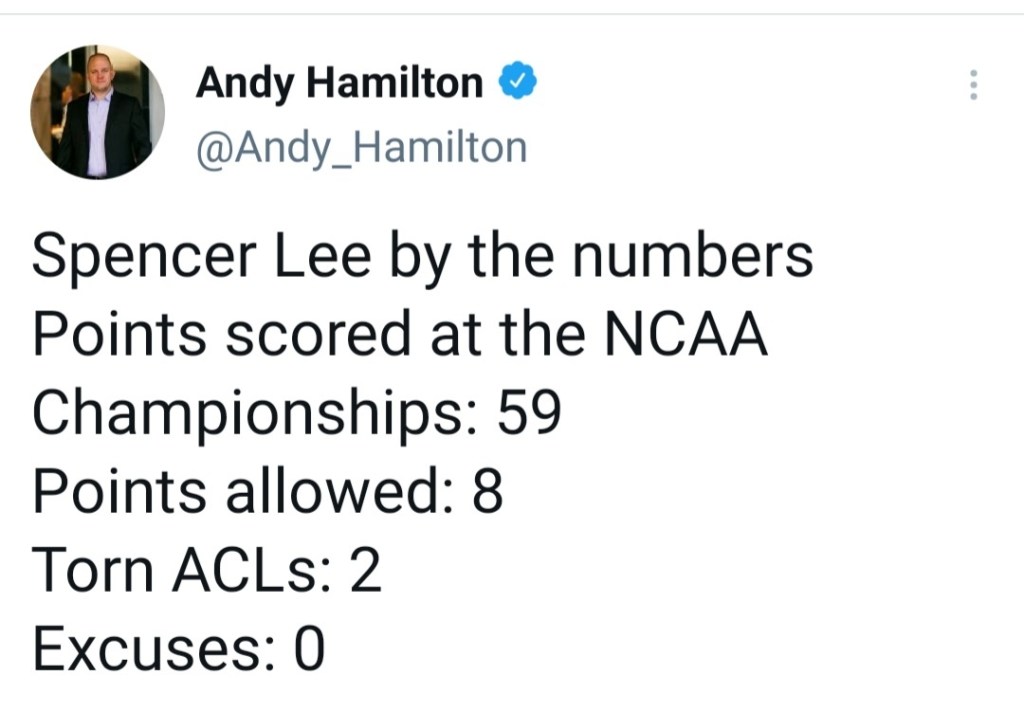This screenshot has width=1024, height=712.
Task: Open Andy Hamilton's profile picture
Action: point(97,112)
